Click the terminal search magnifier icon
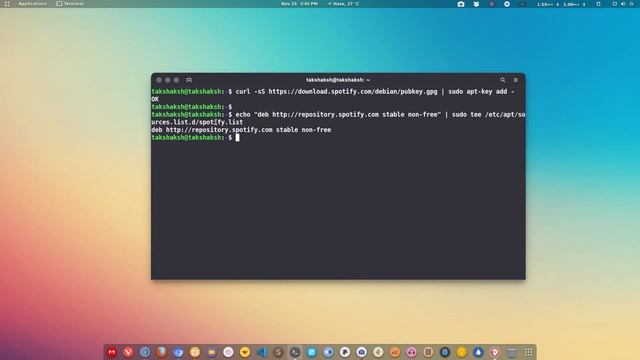 coord(503,80)
